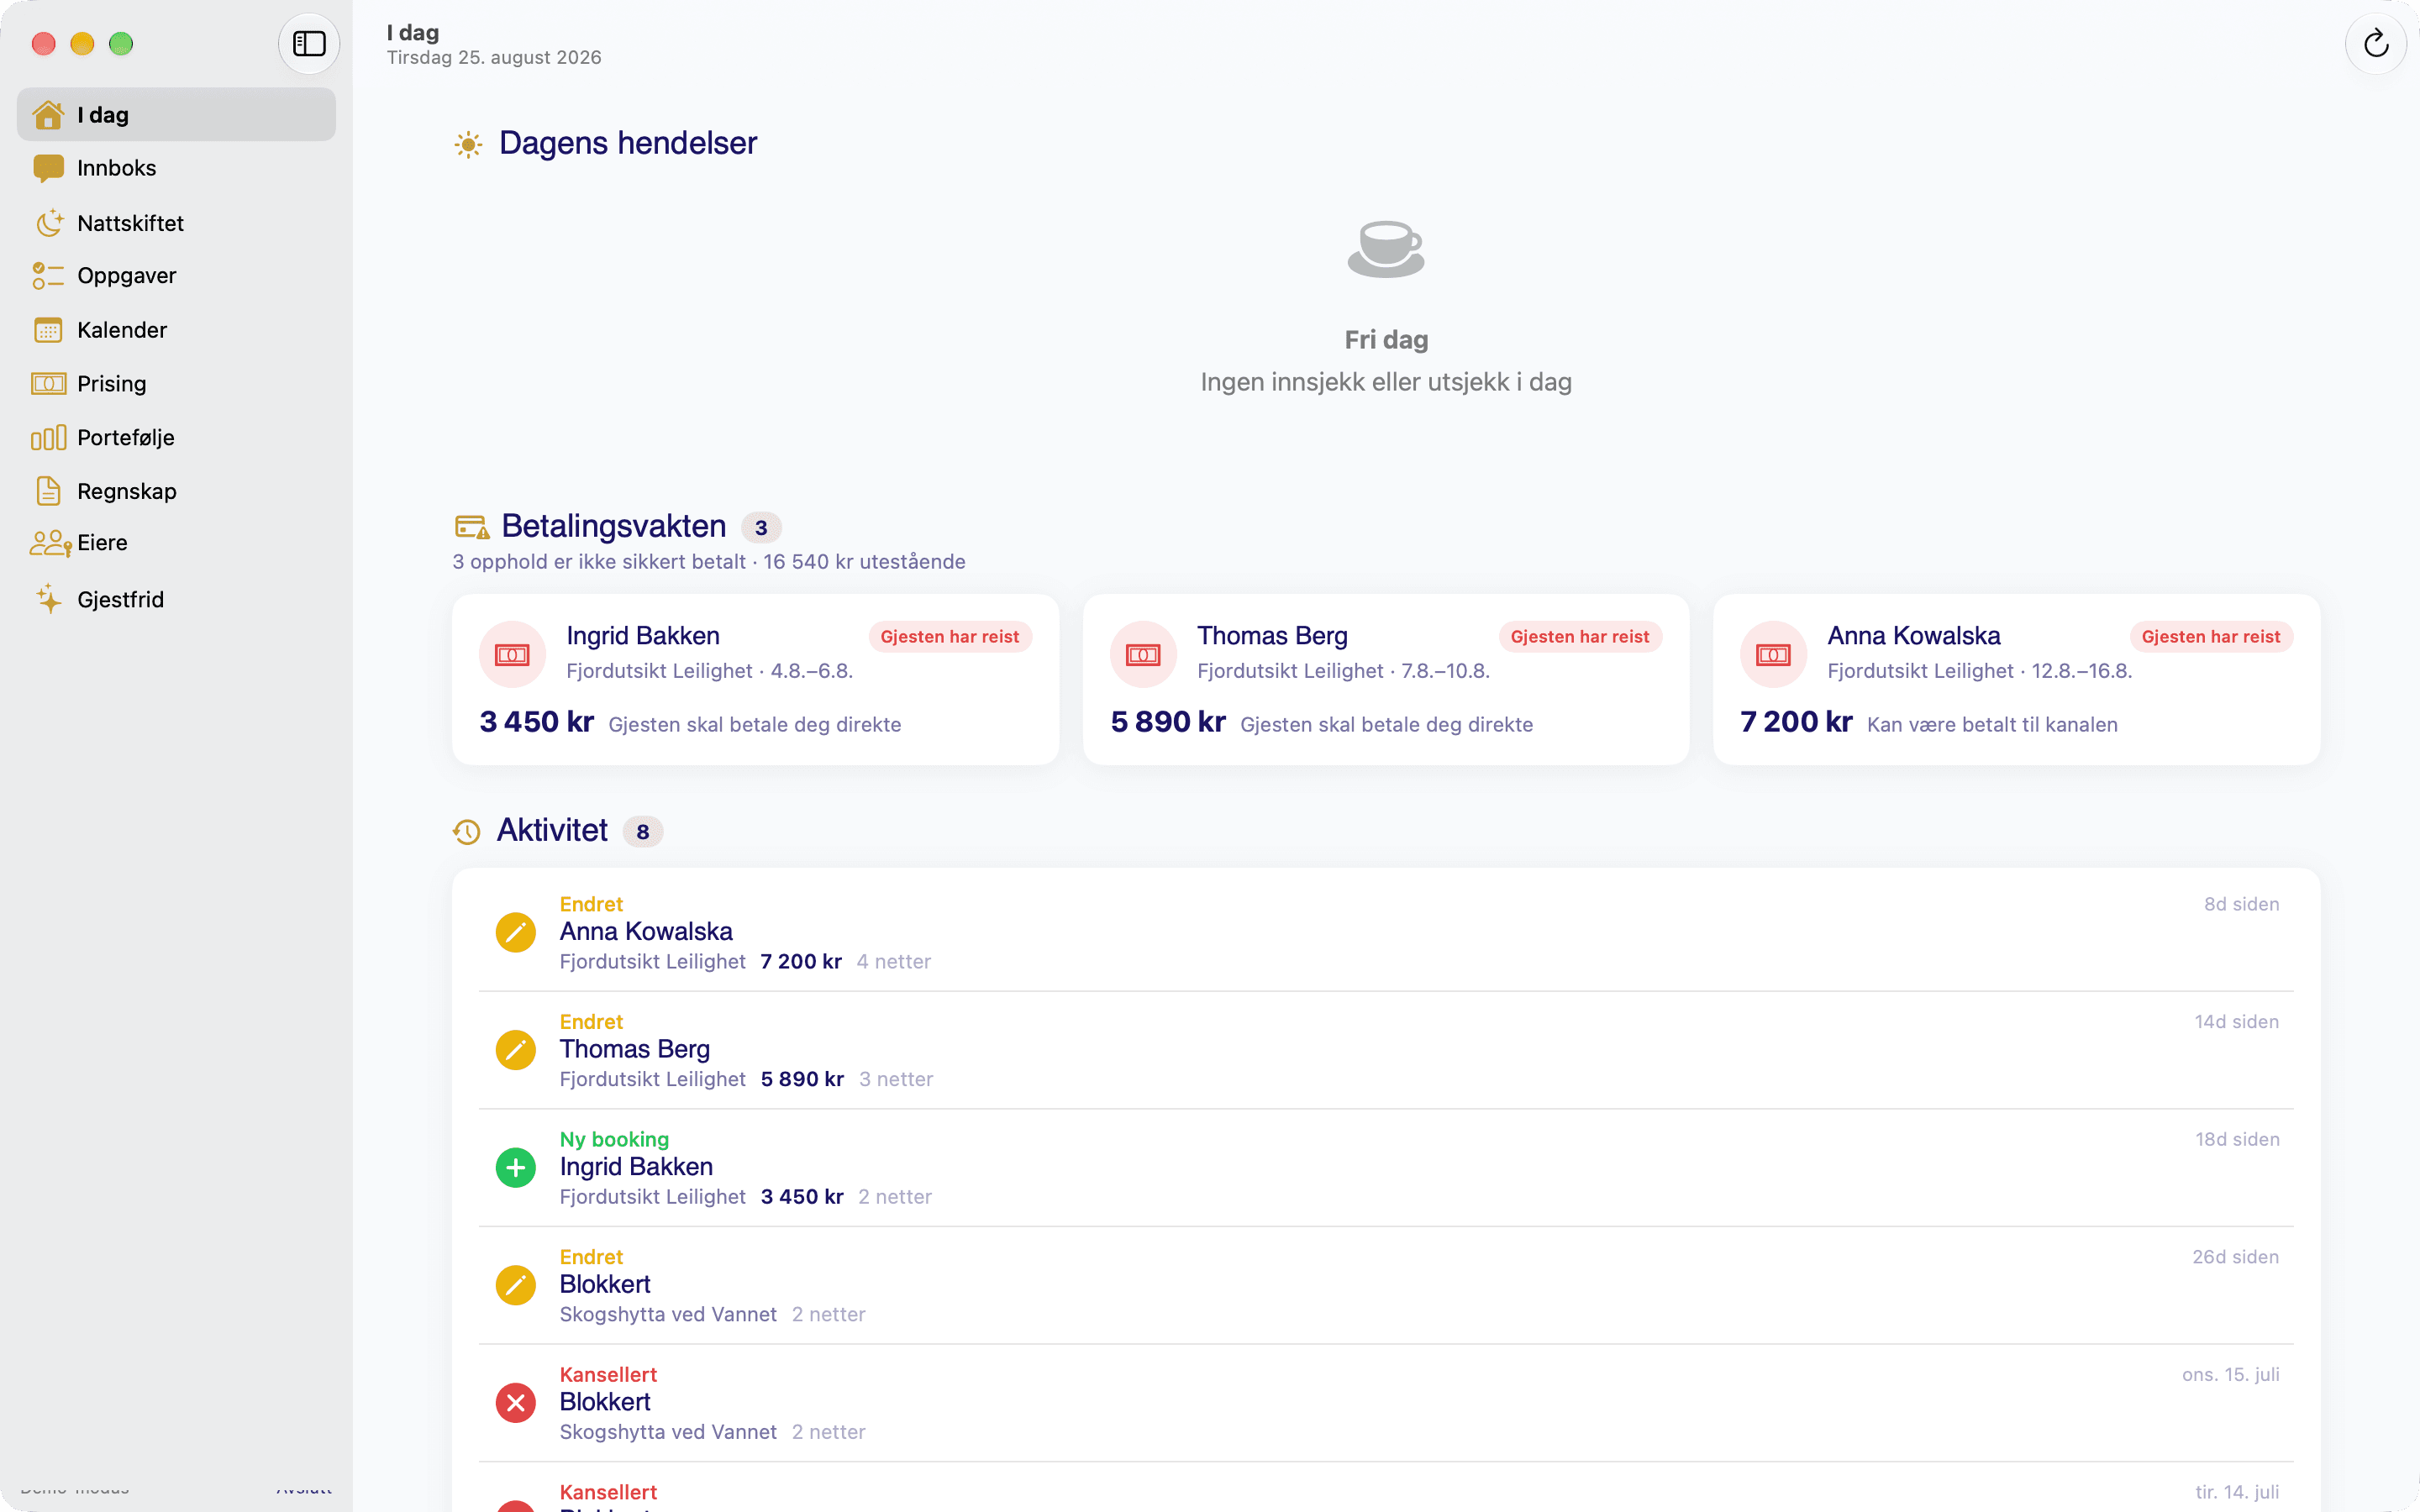
Task: Click the Gjestfrid sparkle icon
Action: pyautogui.click(x=48, y=599)
